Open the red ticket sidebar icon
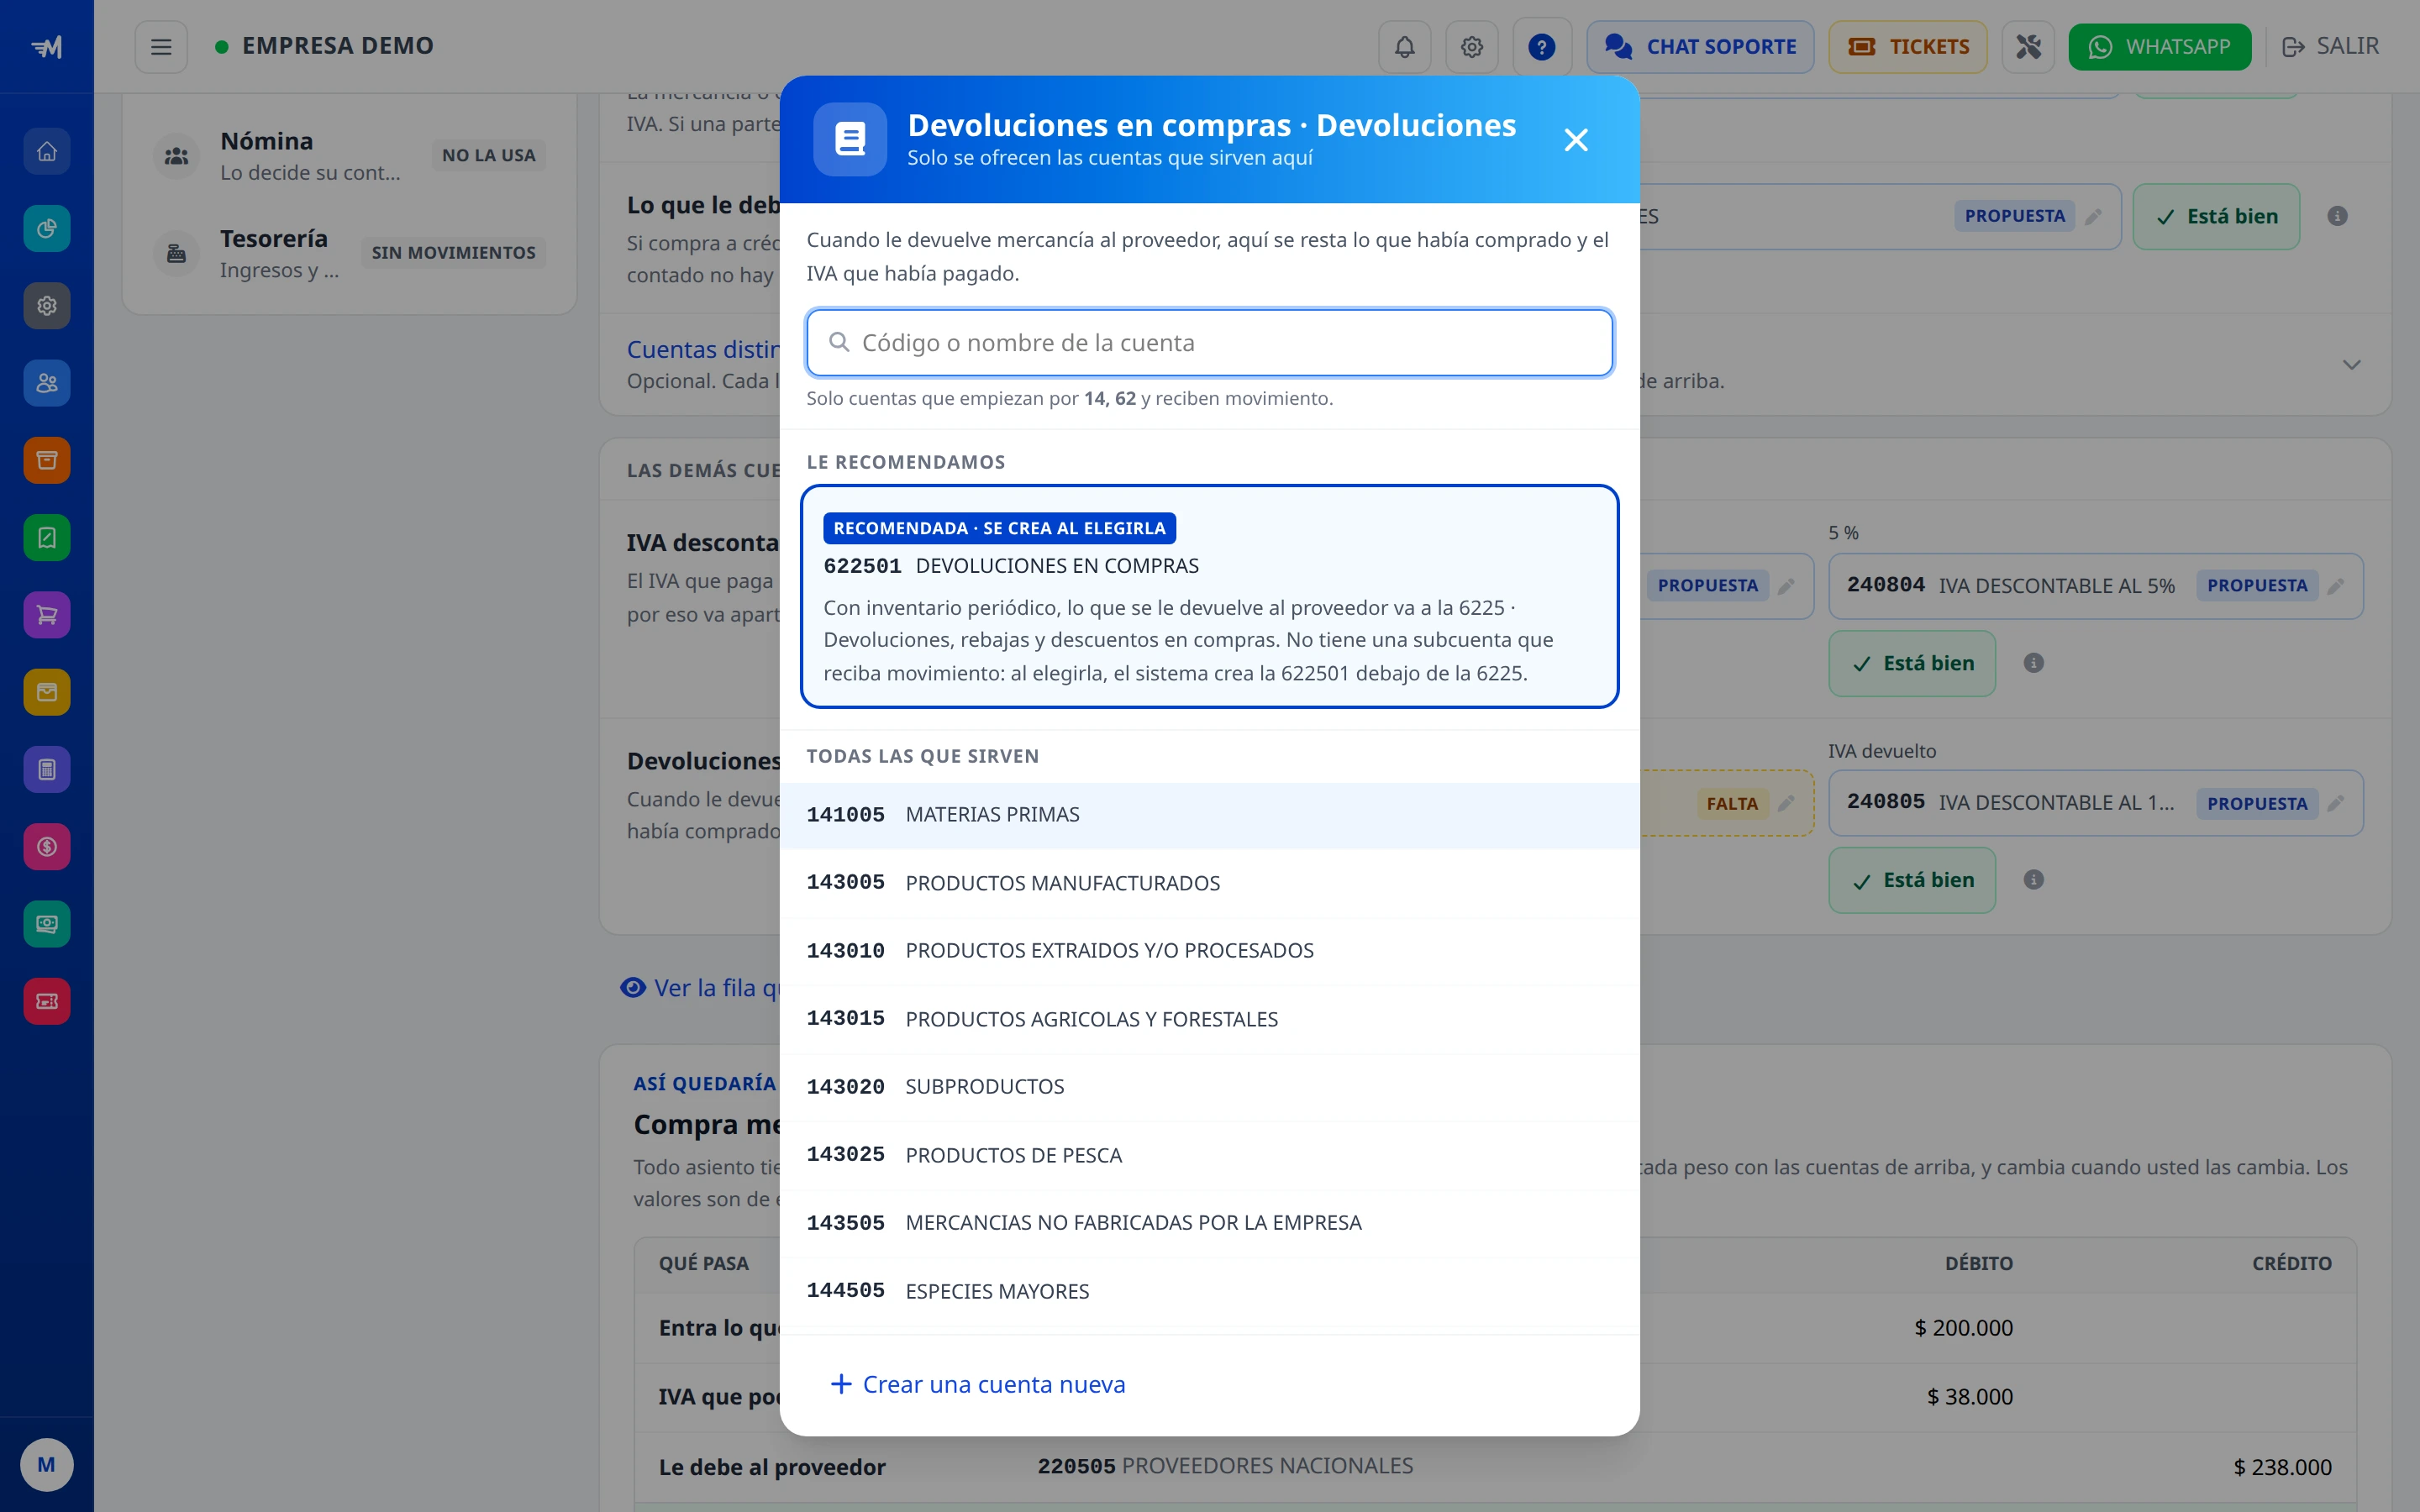Screen dimensions: 2420x1512 click(47, 1001)
